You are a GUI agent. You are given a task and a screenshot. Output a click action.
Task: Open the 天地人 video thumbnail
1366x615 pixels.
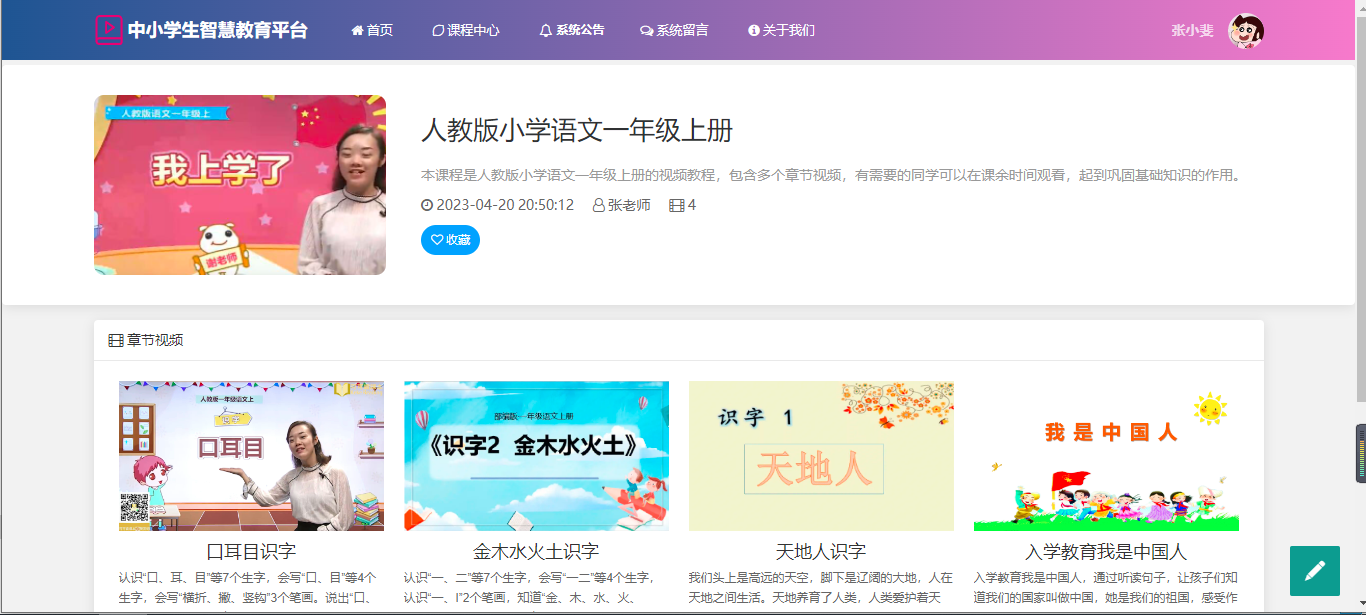click(821, 456)
